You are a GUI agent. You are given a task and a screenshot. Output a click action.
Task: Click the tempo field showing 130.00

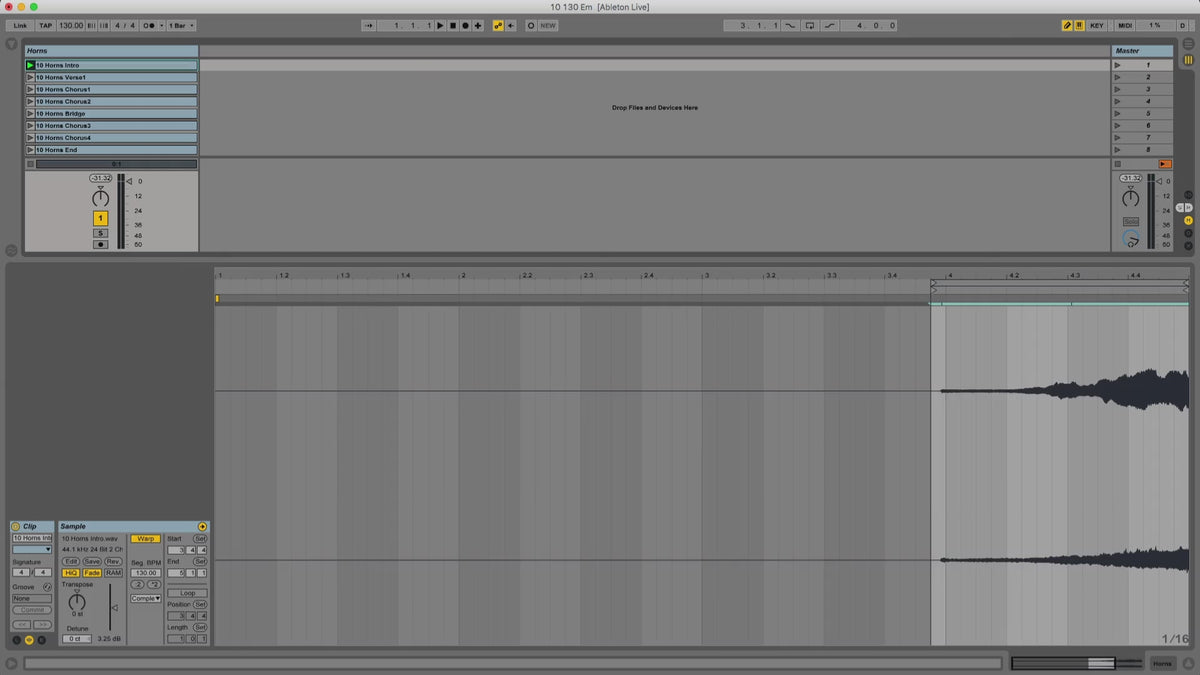coord(70,25)
